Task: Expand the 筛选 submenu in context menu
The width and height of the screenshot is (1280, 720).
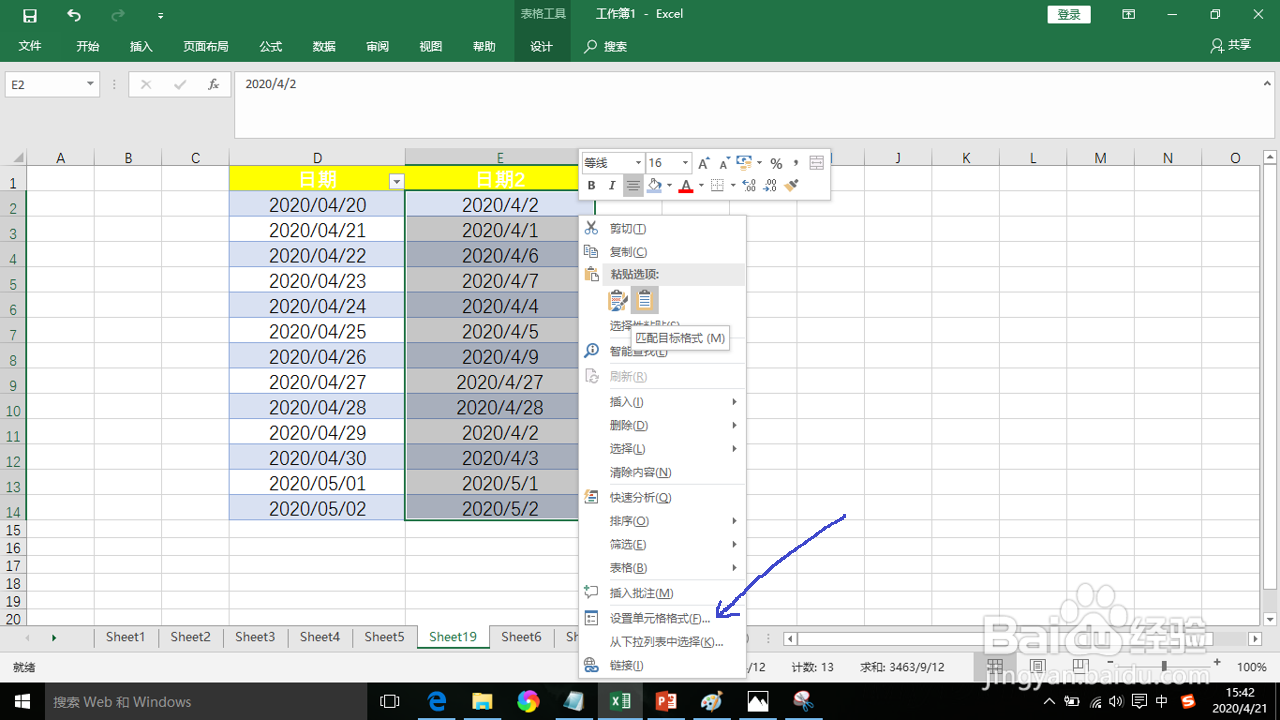Action: click(x=662, y=544)
